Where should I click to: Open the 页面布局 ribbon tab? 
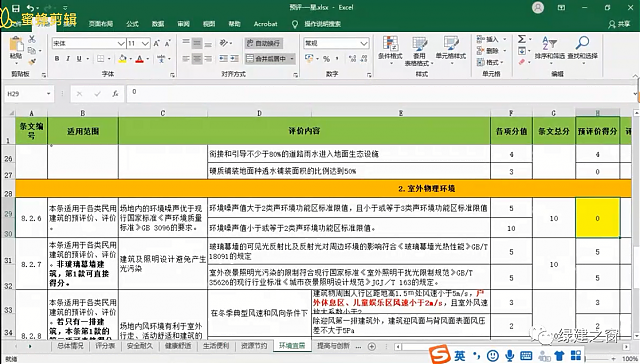point(101,24)
